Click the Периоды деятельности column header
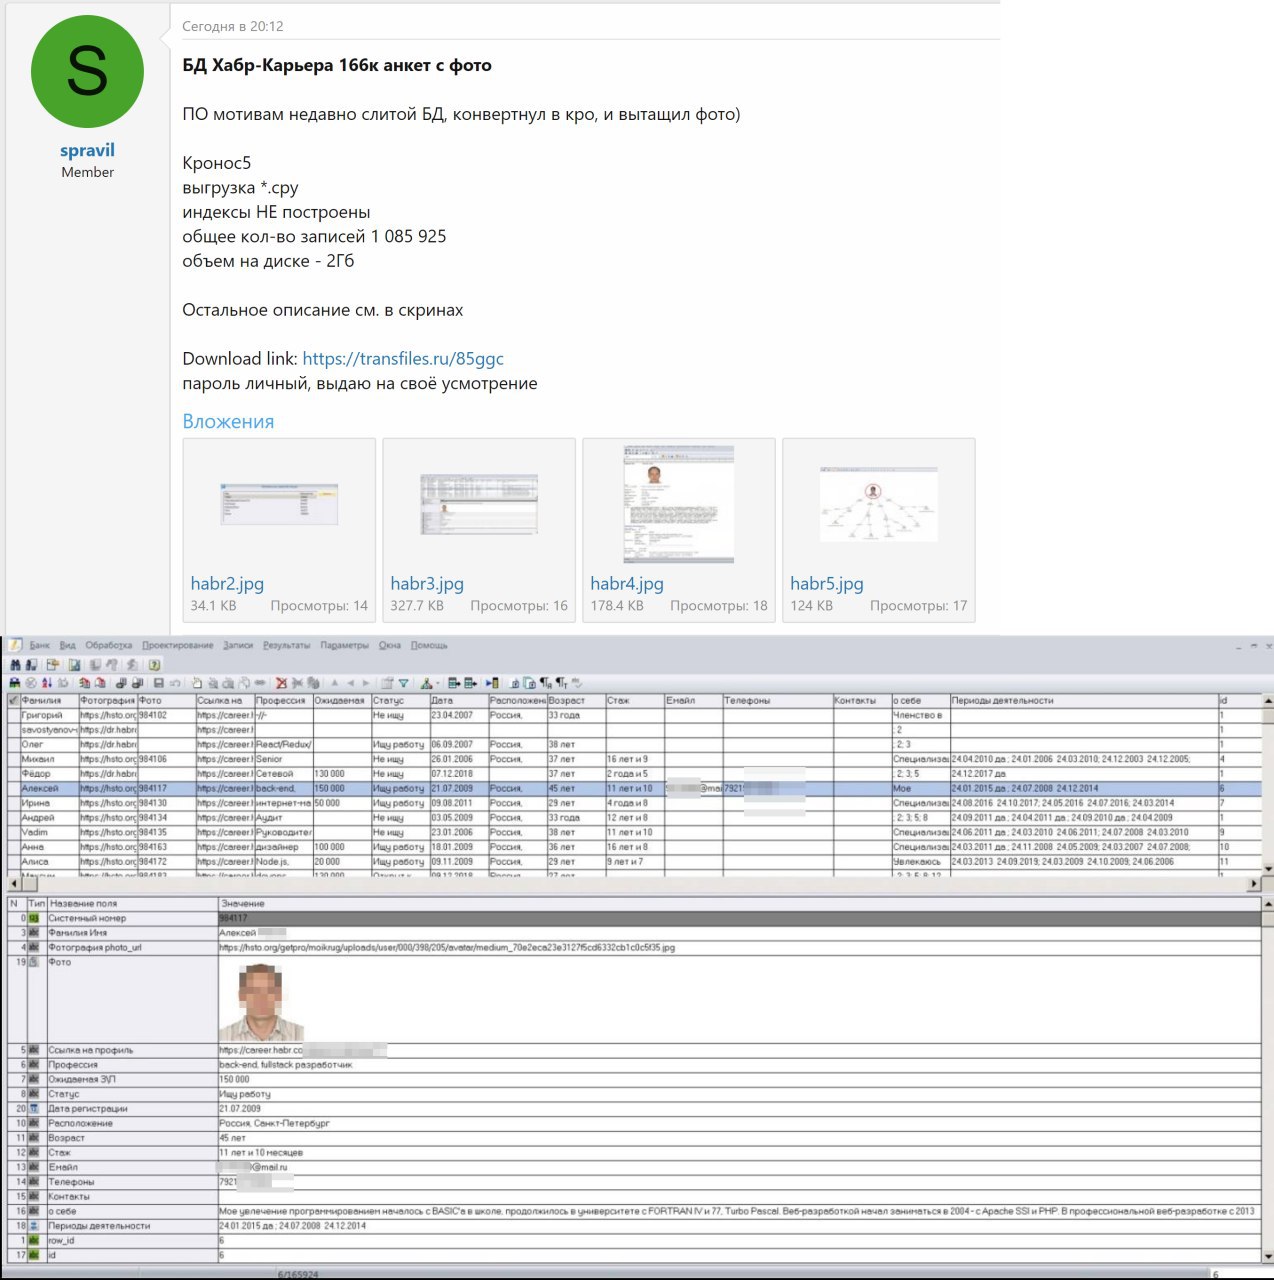 click(x=1084, y=700)
